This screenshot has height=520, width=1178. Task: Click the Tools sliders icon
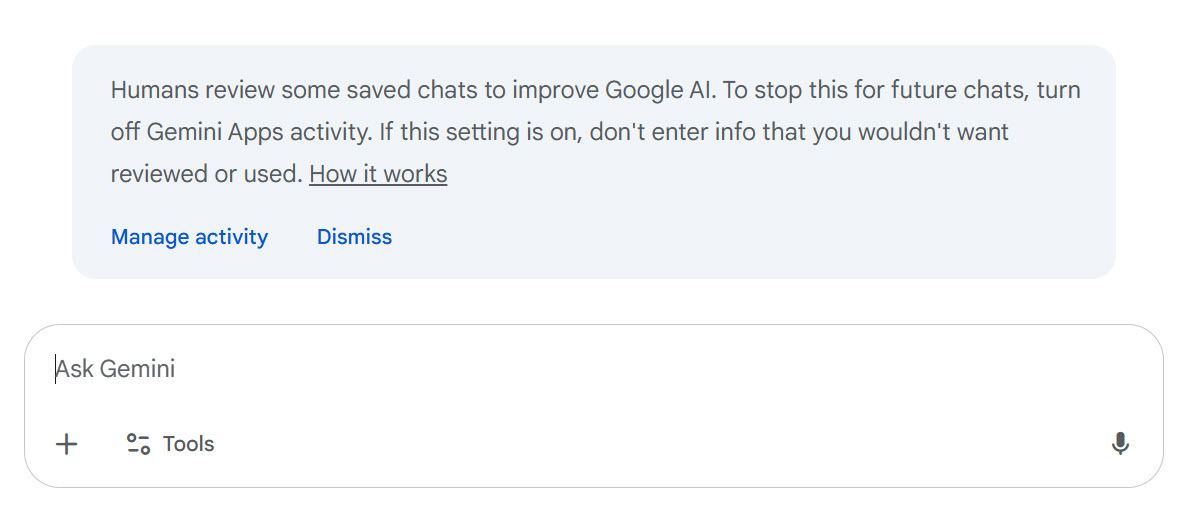(x=138, y=444)
